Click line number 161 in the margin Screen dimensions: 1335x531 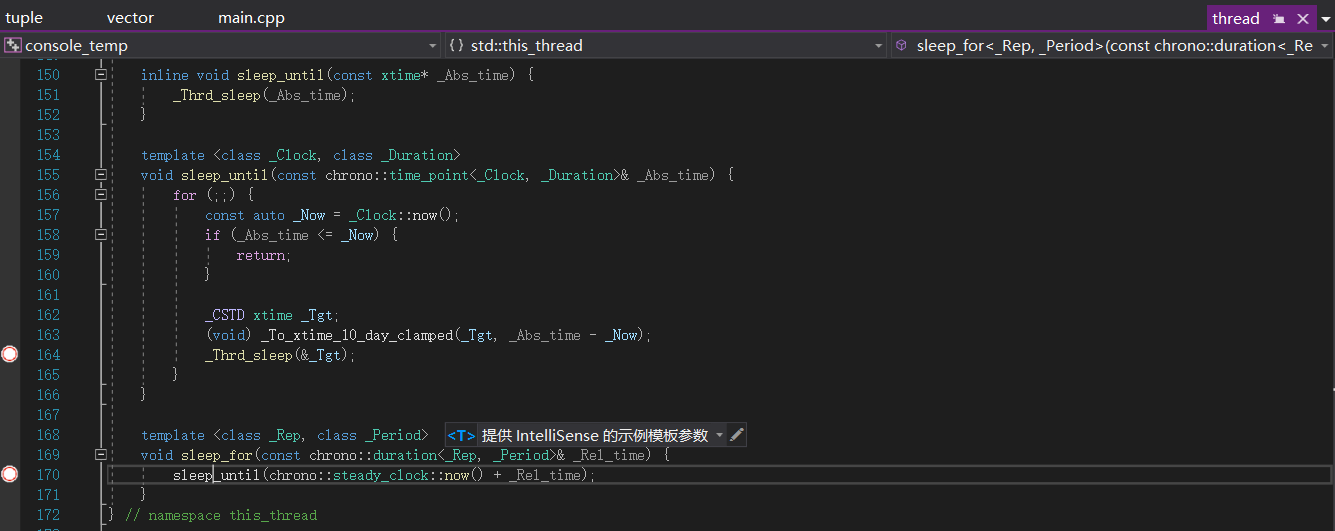(x=48, y=295)
